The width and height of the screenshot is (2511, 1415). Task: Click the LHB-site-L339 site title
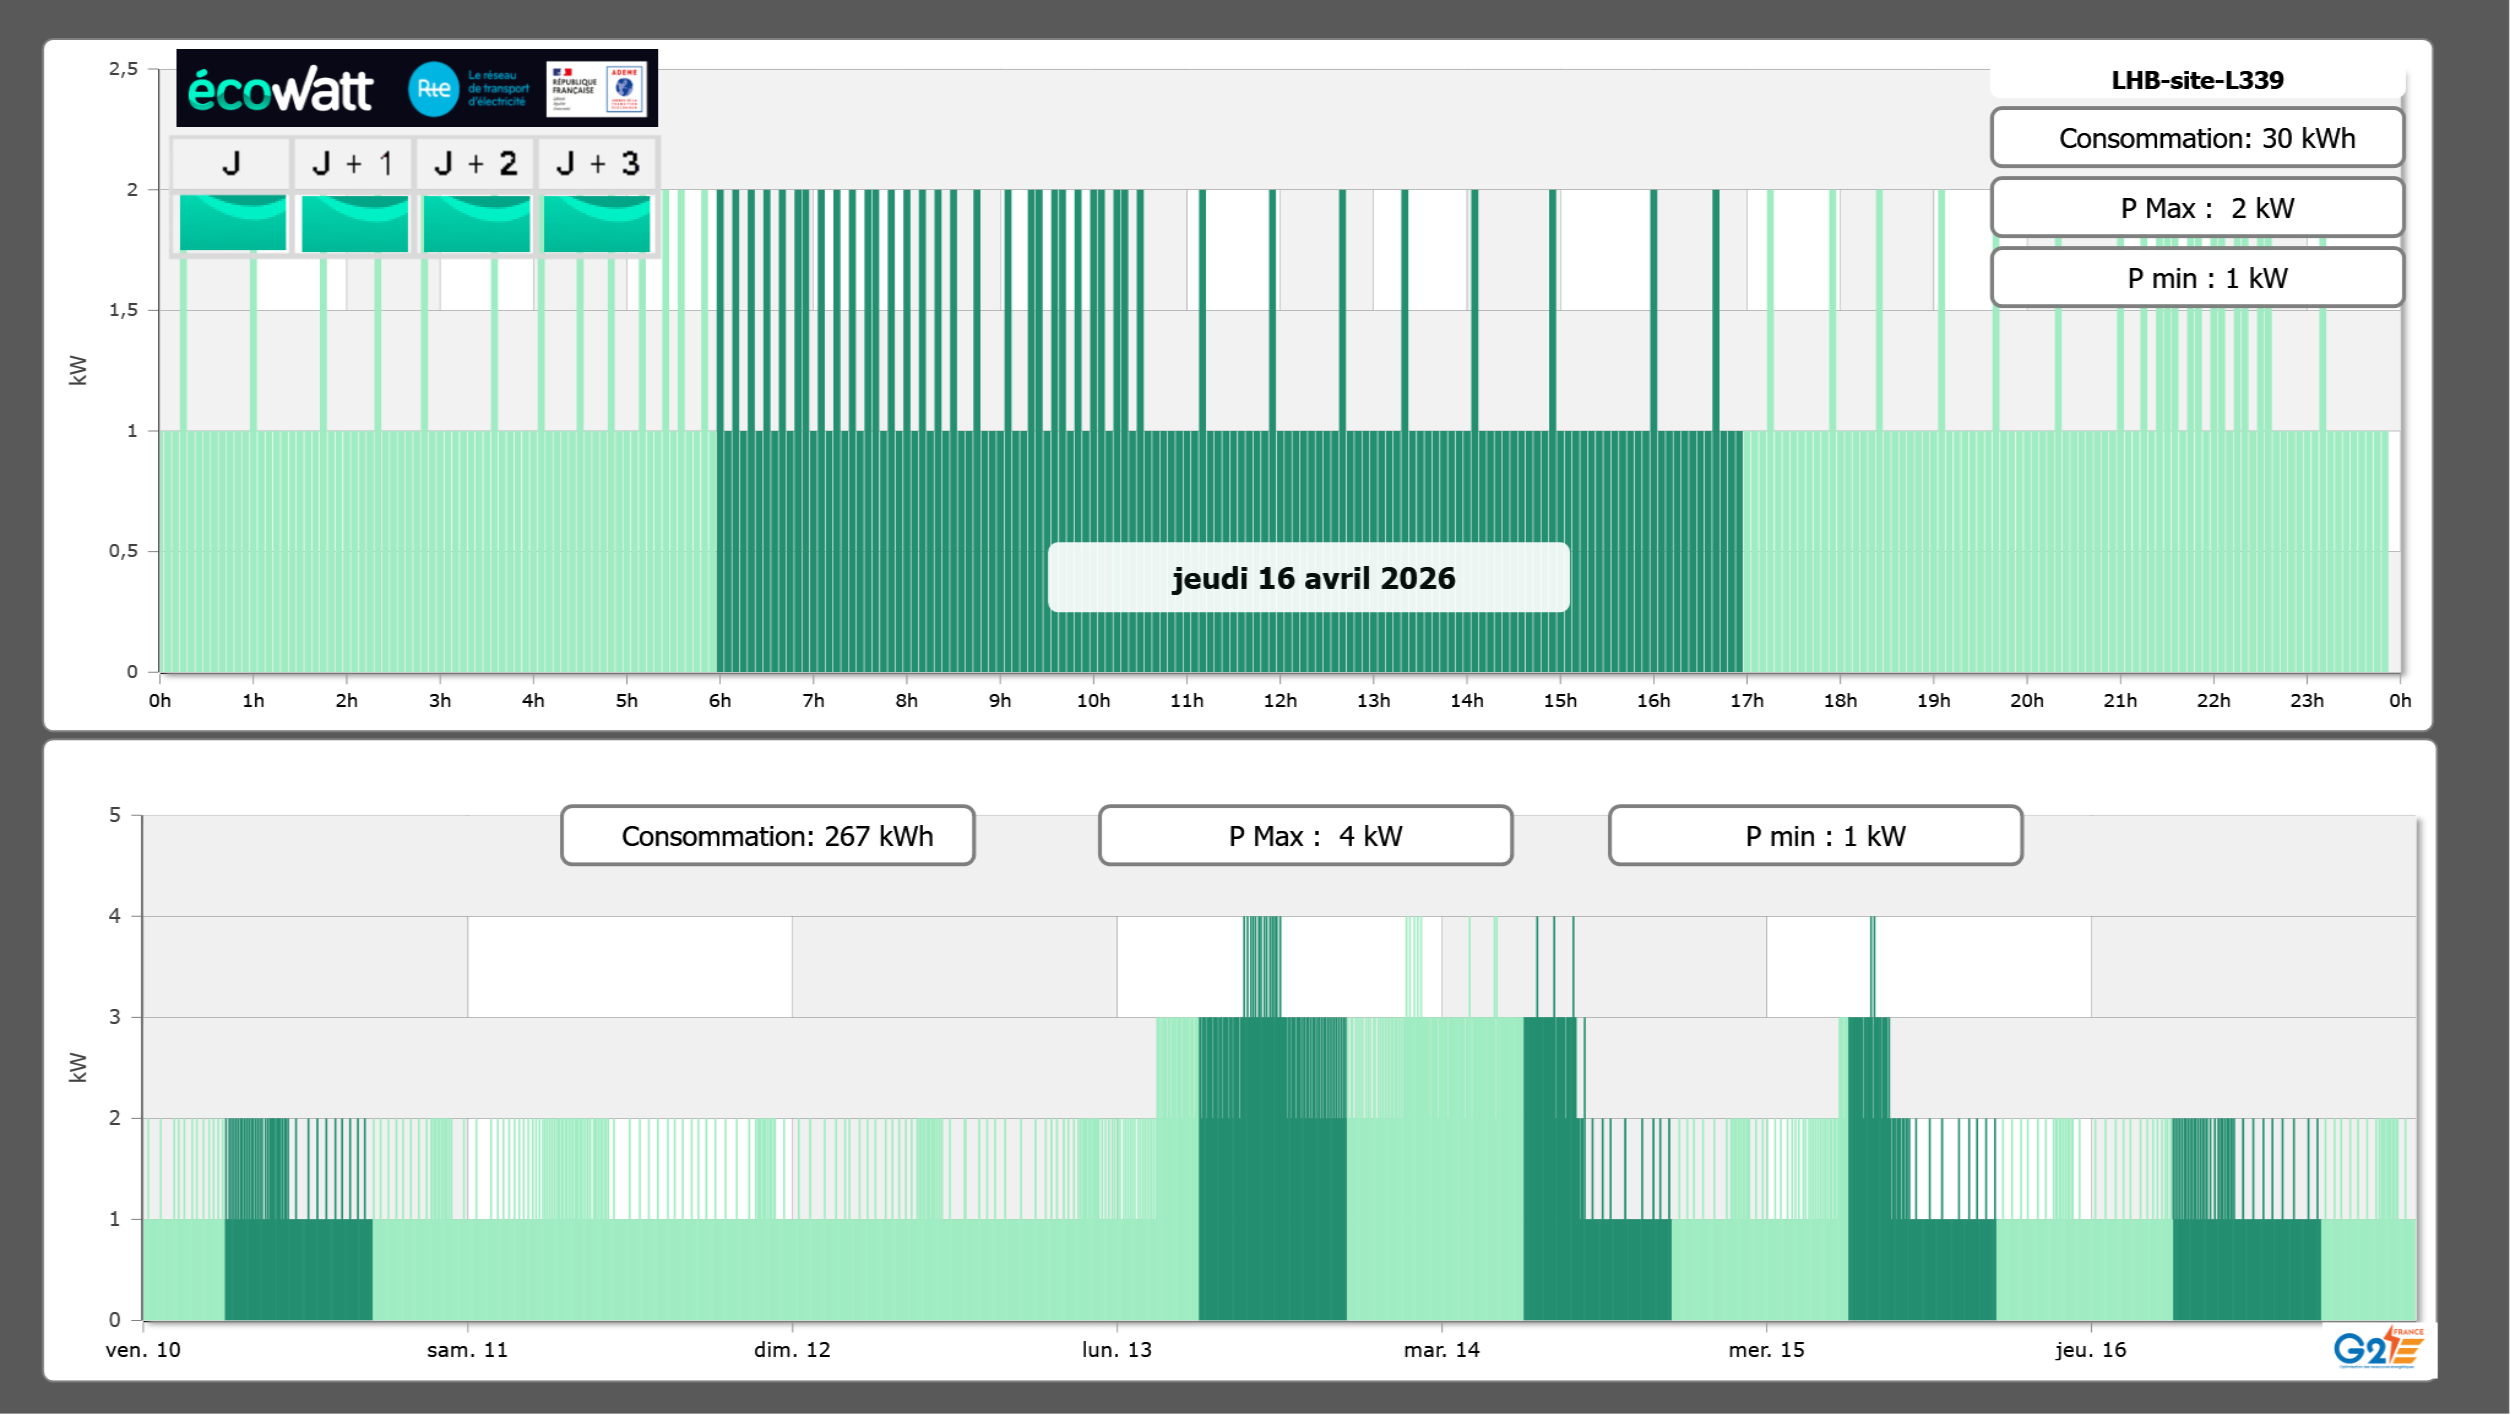2196,80
